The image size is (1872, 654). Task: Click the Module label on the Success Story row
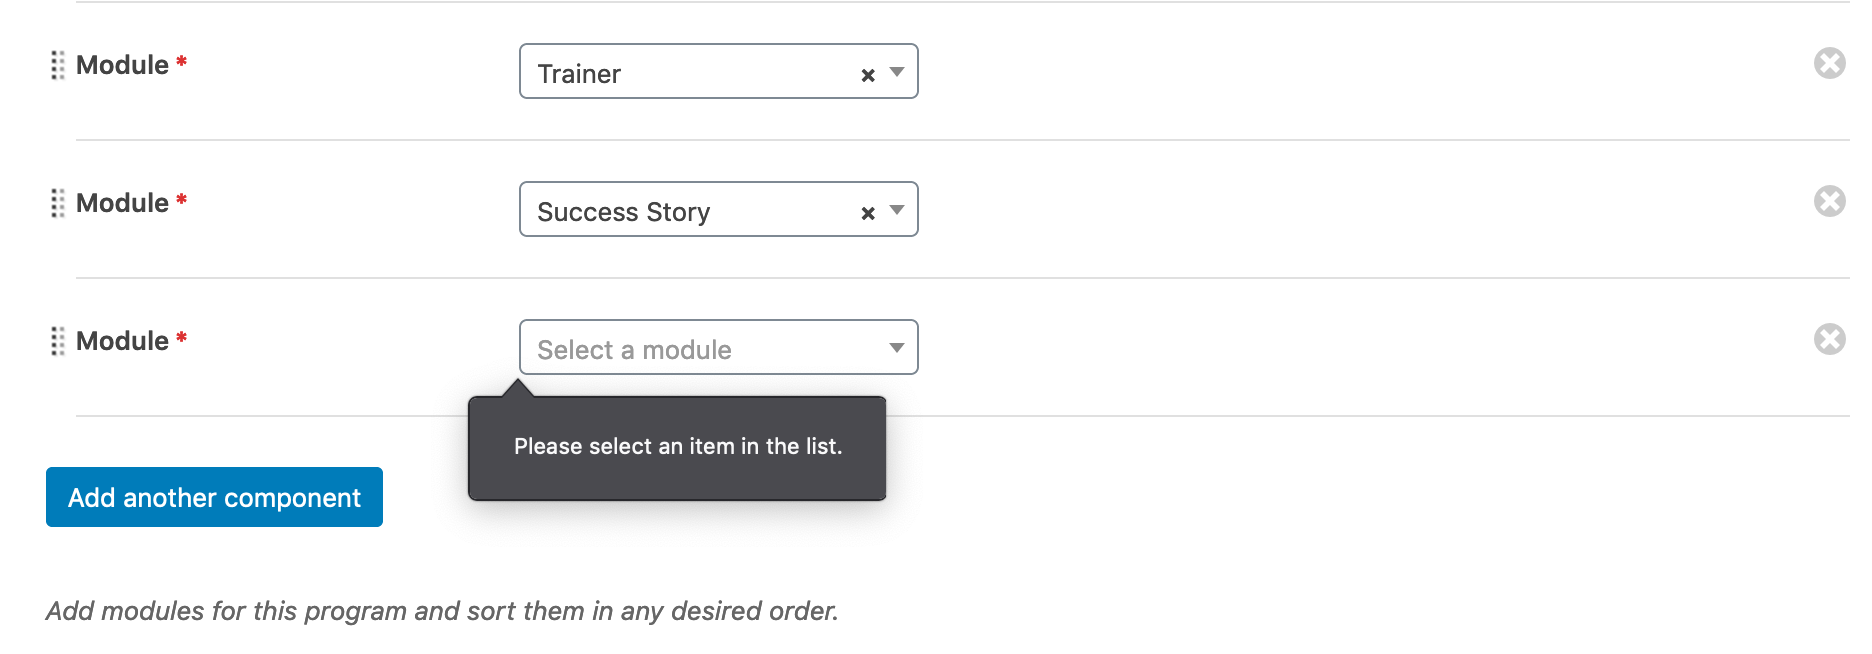pyautogui.click(x=123, y=203)
